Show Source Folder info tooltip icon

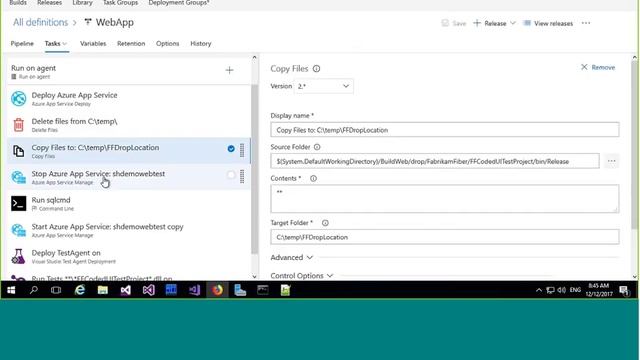coord(317,147)
